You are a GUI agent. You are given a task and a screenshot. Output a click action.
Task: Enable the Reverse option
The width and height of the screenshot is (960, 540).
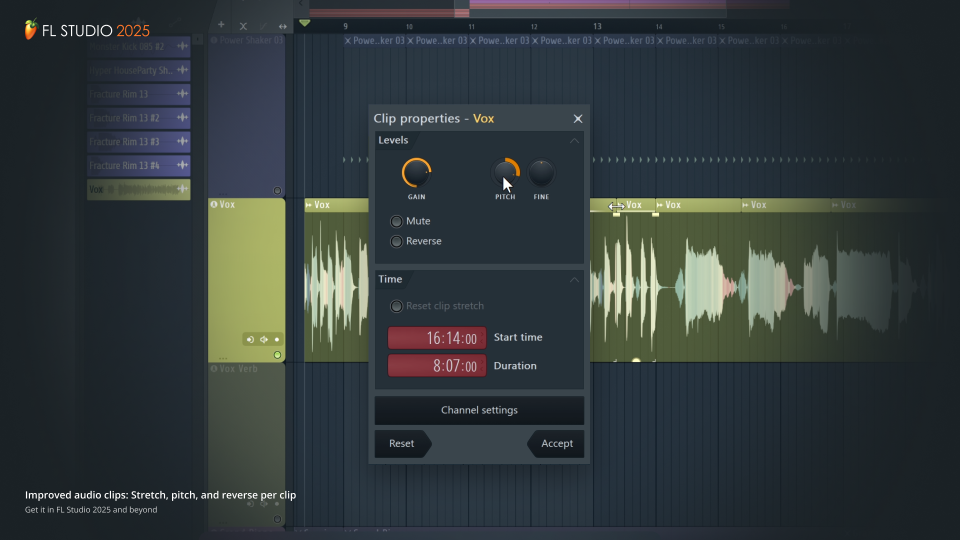397,241
